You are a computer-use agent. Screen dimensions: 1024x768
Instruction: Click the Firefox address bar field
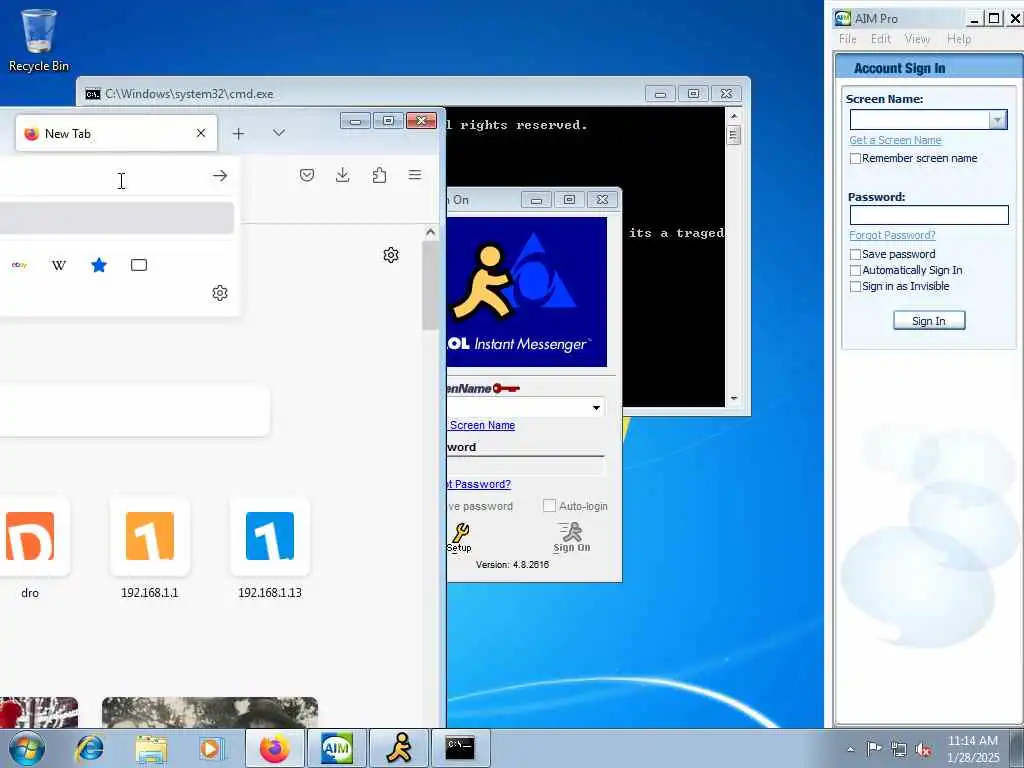click(x=104, y=176)
